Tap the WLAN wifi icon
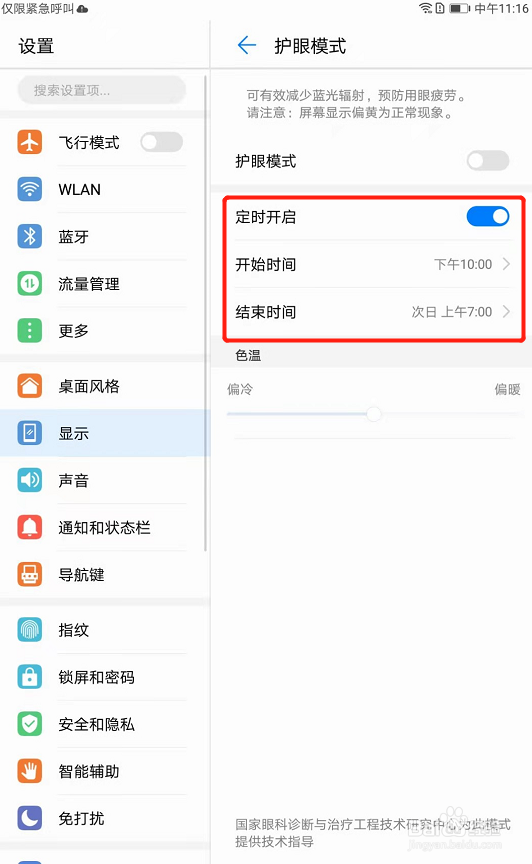This screenshot has height=864, width=532. coord(30,189)
